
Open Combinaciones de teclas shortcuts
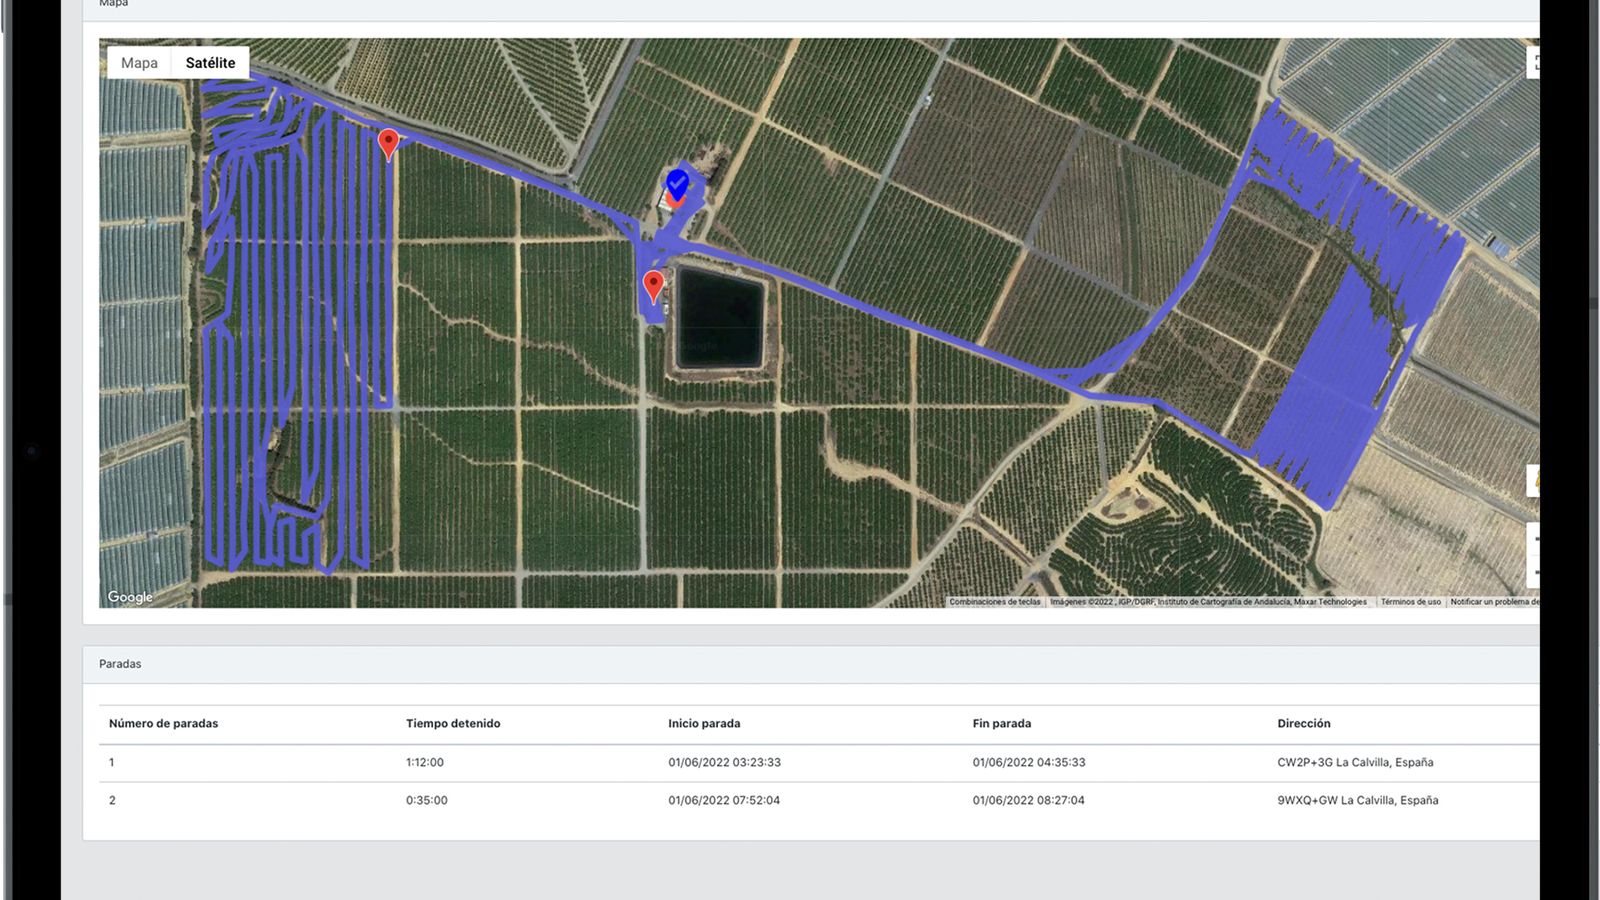[x=994, y=602]
